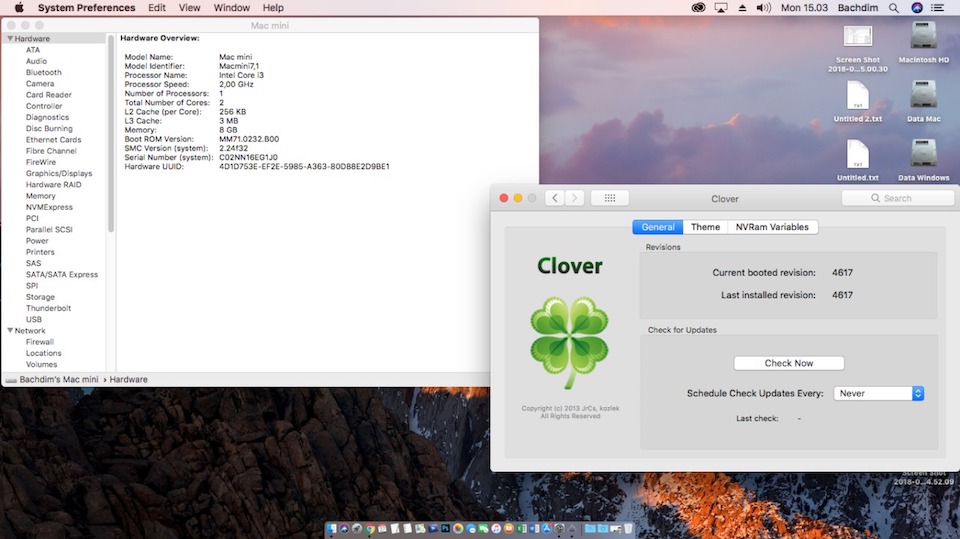Click the Check Now button
960x539 pixels.
tap(789, 363)
